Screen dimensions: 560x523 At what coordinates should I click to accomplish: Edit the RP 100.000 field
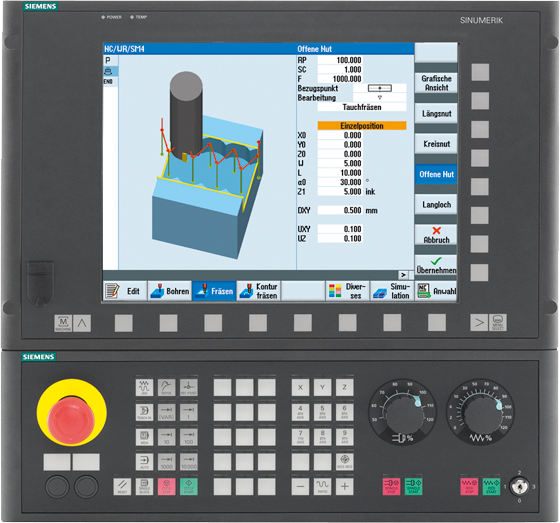pos(340,60)
